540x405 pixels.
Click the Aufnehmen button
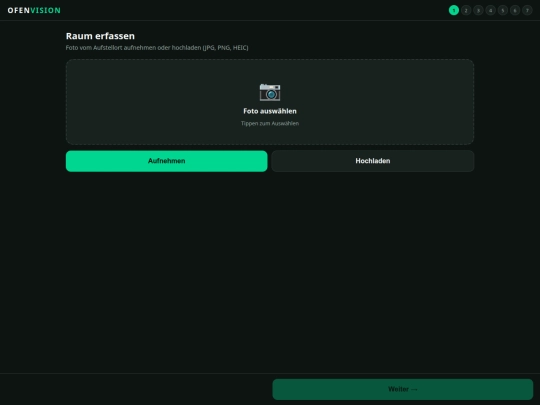[x=166, y=161]
